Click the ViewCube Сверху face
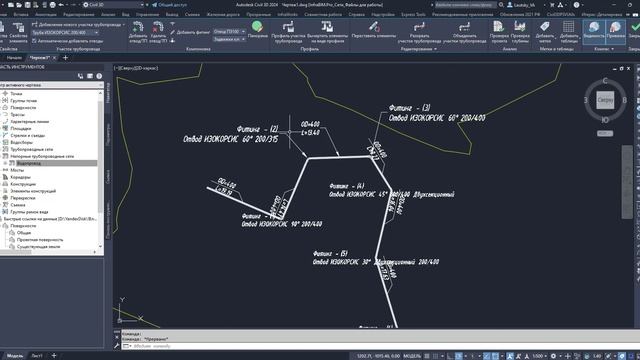The image size is (640, 360). (x=605, y=100)
